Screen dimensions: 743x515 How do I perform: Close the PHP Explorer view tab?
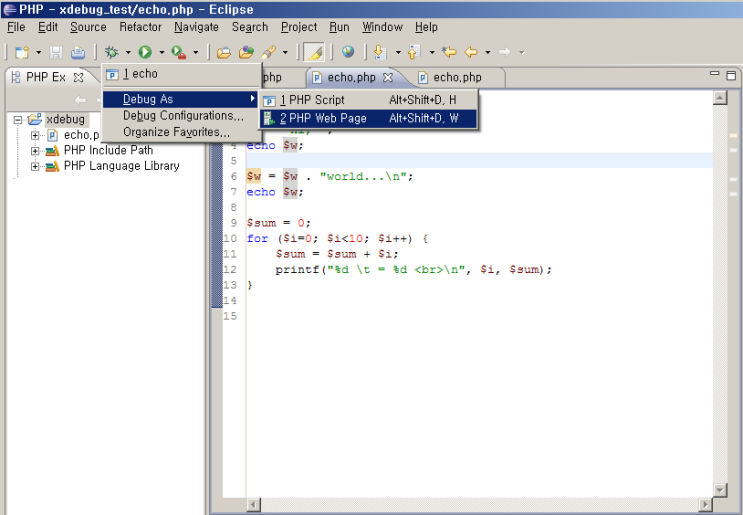coord(79,77)
